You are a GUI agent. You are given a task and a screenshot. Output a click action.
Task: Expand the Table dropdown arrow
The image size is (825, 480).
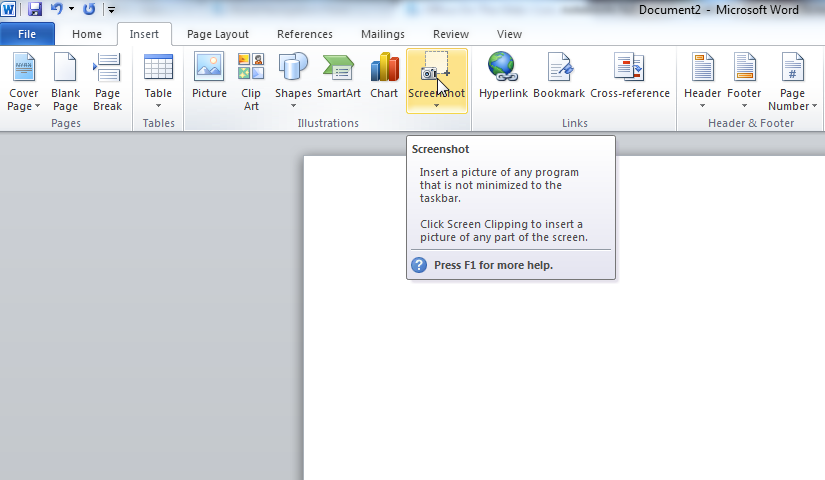[158, 106]
